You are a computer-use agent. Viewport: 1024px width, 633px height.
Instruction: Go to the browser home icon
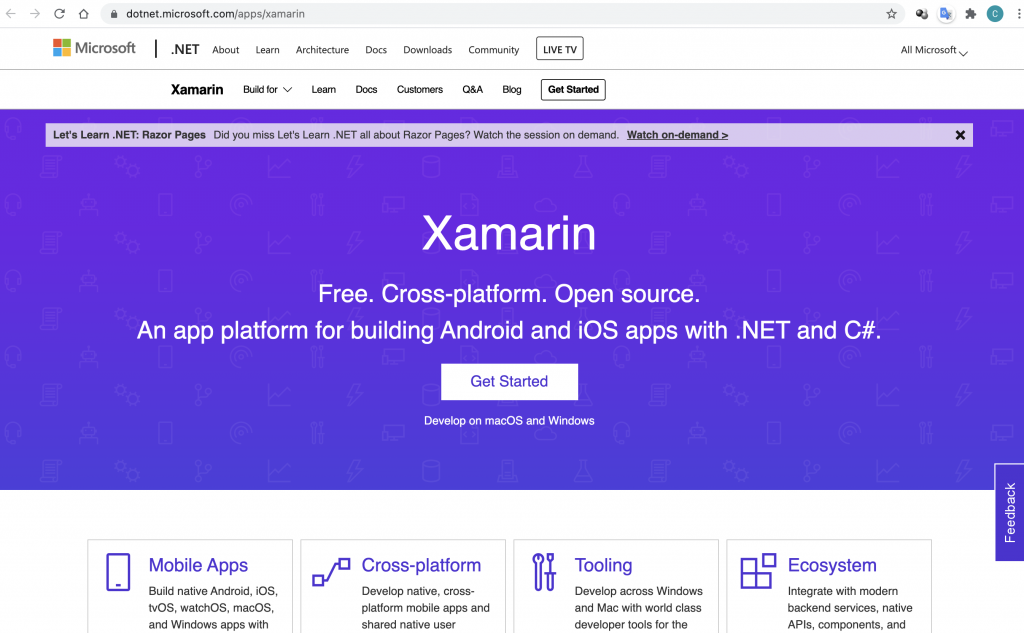pos(84,14)
